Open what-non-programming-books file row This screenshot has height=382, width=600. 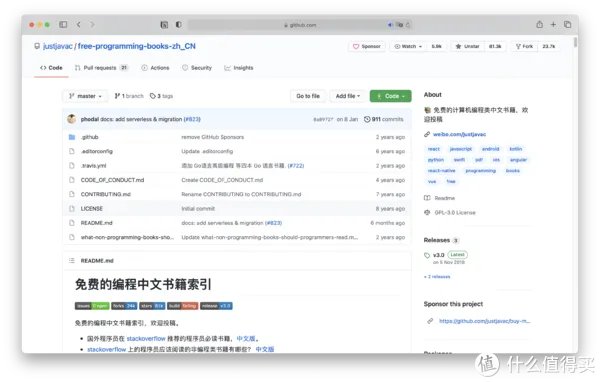point(127,237)
